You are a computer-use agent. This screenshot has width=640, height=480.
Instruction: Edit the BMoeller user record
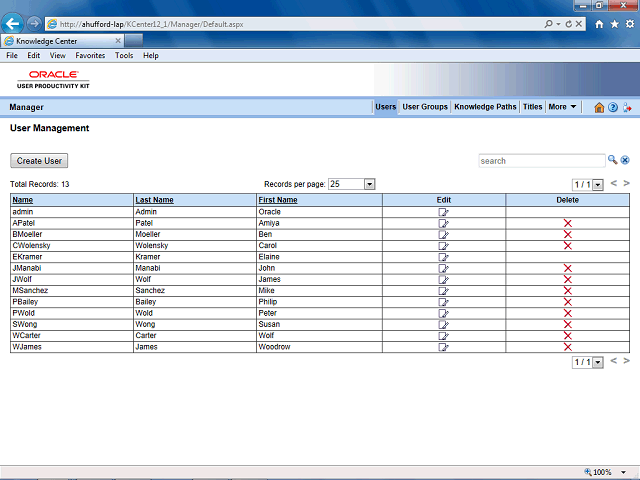coord(443,234)
